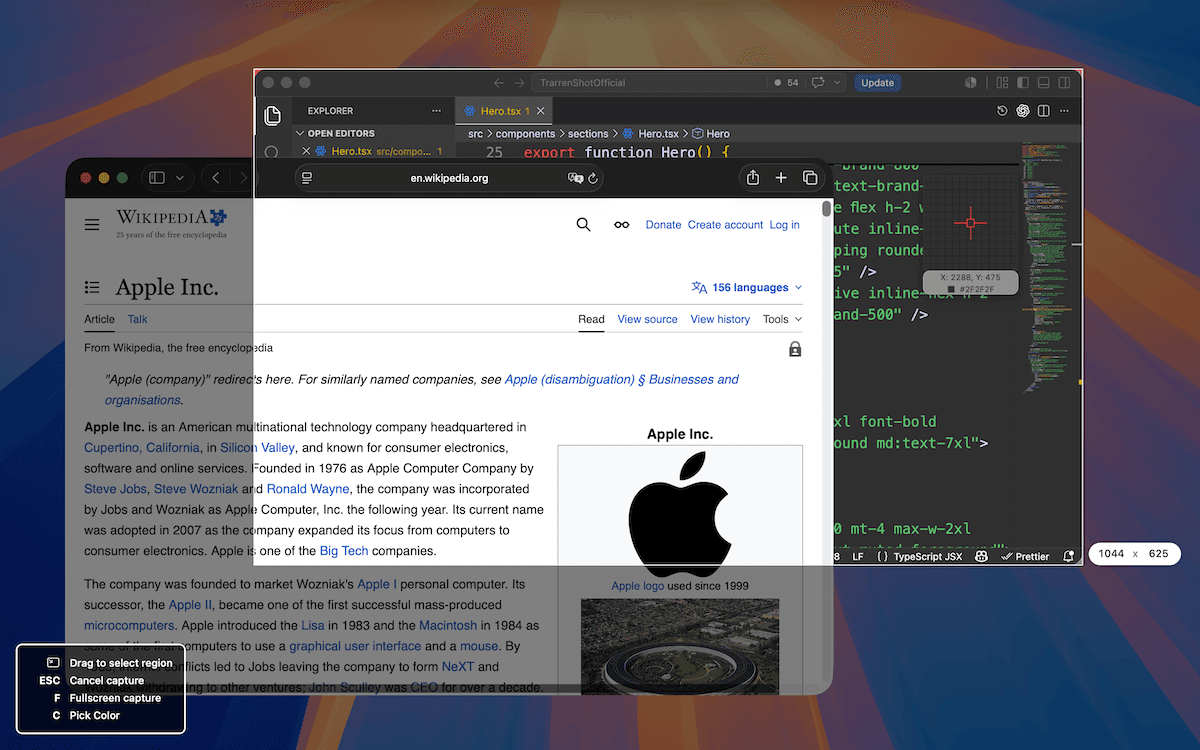Switch to the Talk tab
Screen dimensions: 1200x750
point(137,319)
